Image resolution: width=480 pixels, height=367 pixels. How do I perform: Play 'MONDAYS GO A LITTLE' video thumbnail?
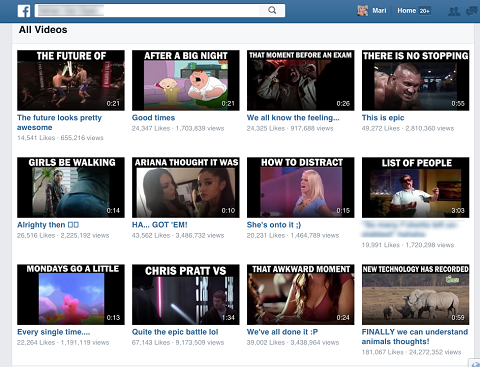(x=71, y=294)
